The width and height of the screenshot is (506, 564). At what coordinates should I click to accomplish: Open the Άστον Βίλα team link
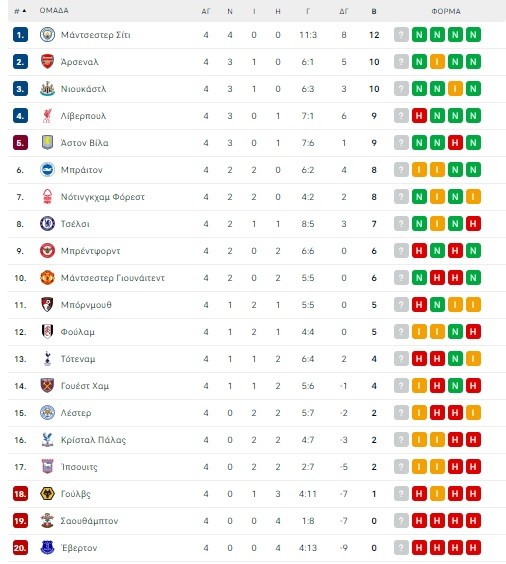point(85,143)
